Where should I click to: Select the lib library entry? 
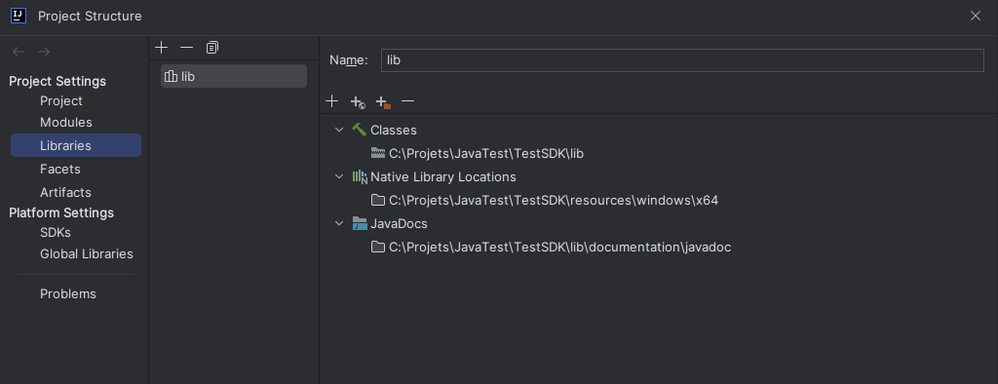[x=234, y=76]
